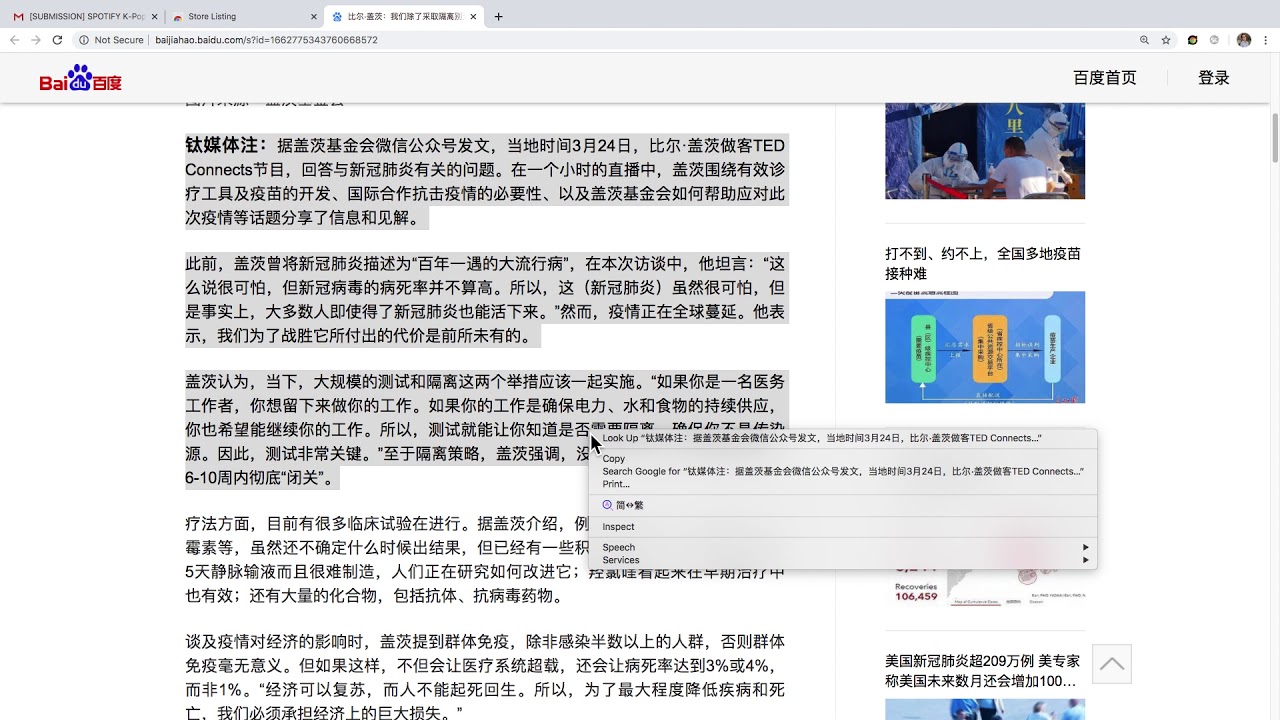Click the Recoveries 106,459 chart thumbnail

[x=985, y=588]
